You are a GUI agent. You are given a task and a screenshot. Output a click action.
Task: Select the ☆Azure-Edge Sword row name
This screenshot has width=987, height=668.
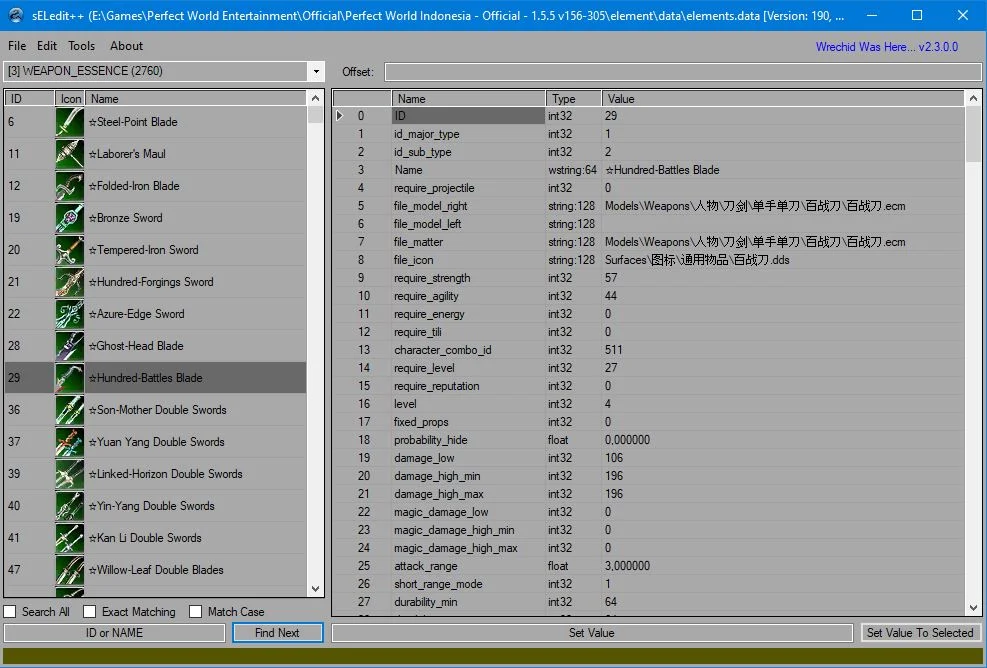(137, 314)
